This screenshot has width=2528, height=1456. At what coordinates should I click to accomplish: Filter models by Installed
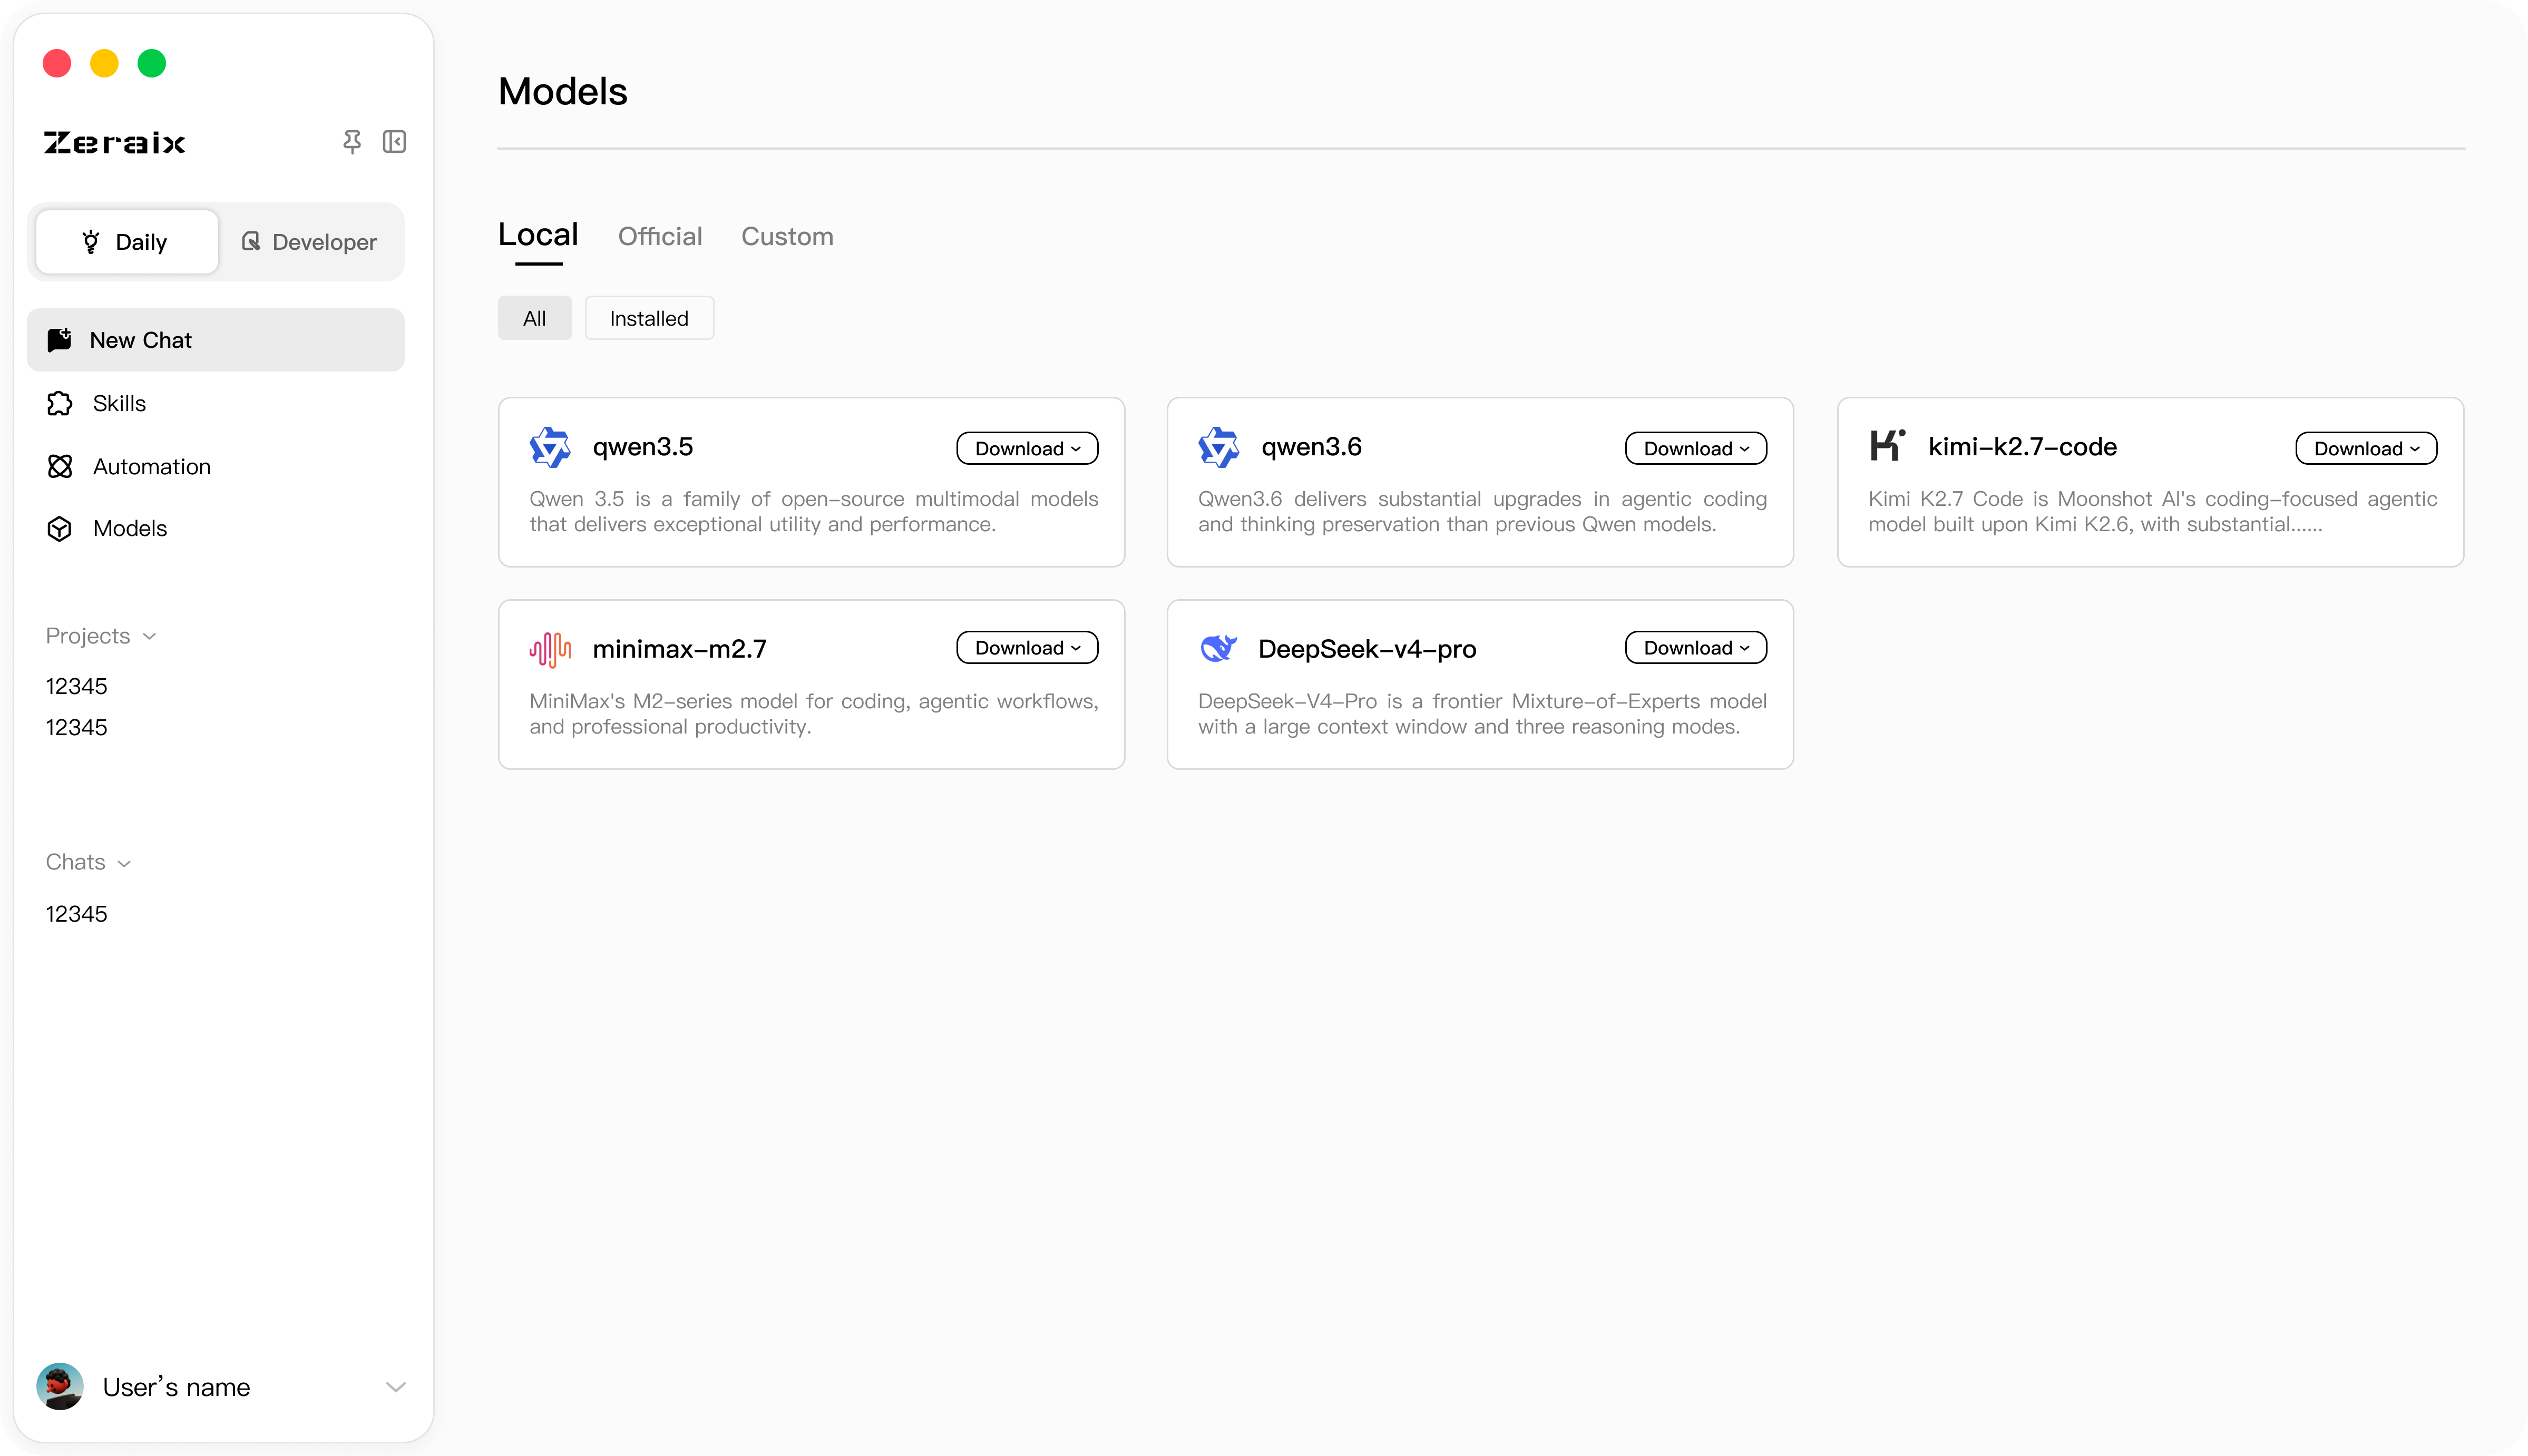click(x=649, y=318)
